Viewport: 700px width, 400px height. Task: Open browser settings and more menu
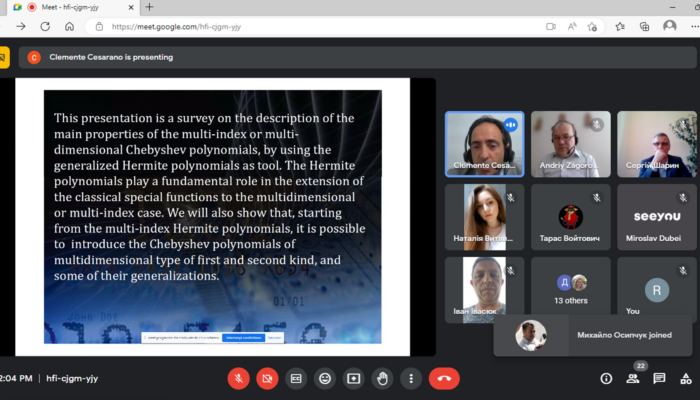click(x=694, y=27)
